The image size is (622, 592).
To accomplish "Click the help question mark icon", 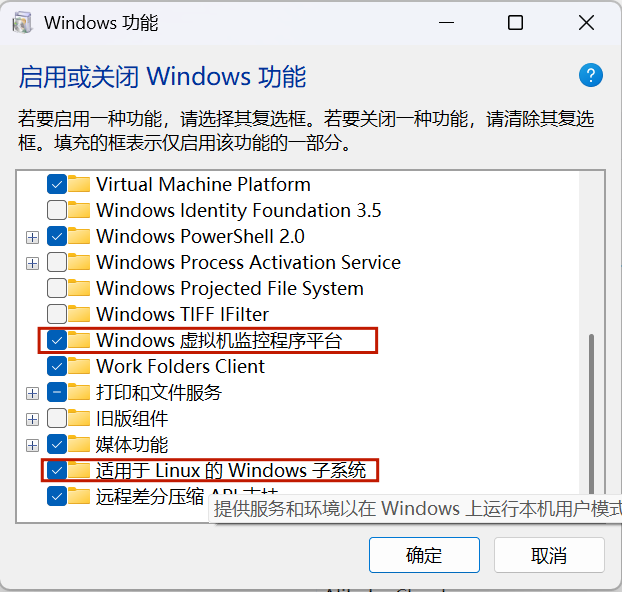I will coord(591,75).
